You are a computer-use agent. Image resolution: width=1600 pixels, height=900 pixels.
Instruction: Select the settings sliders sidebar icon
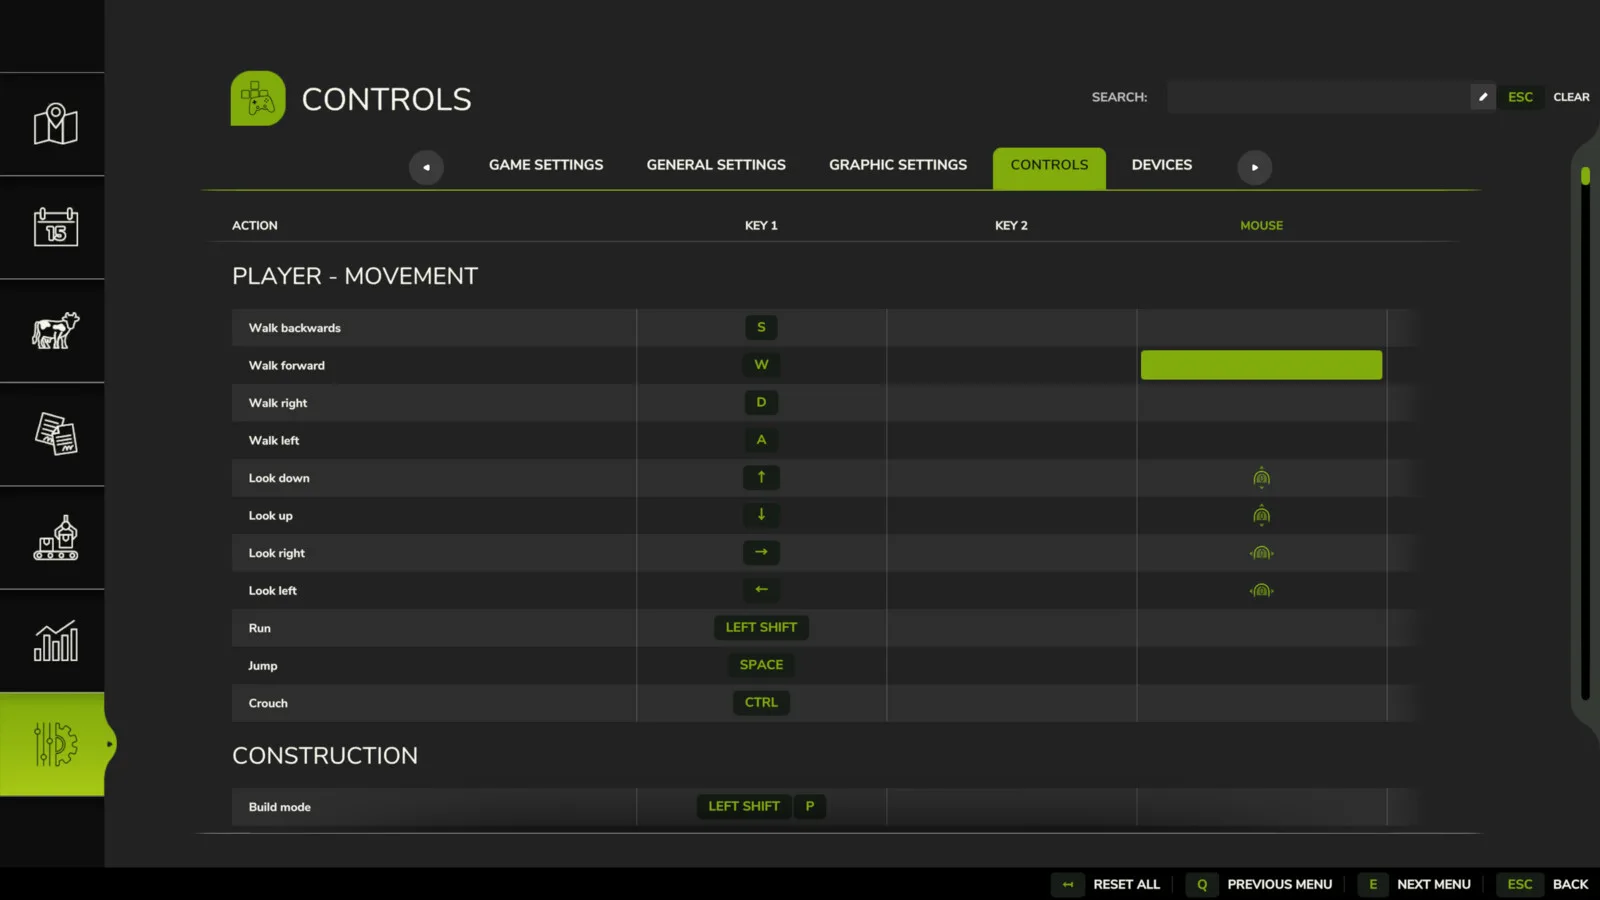click(55, 744)
